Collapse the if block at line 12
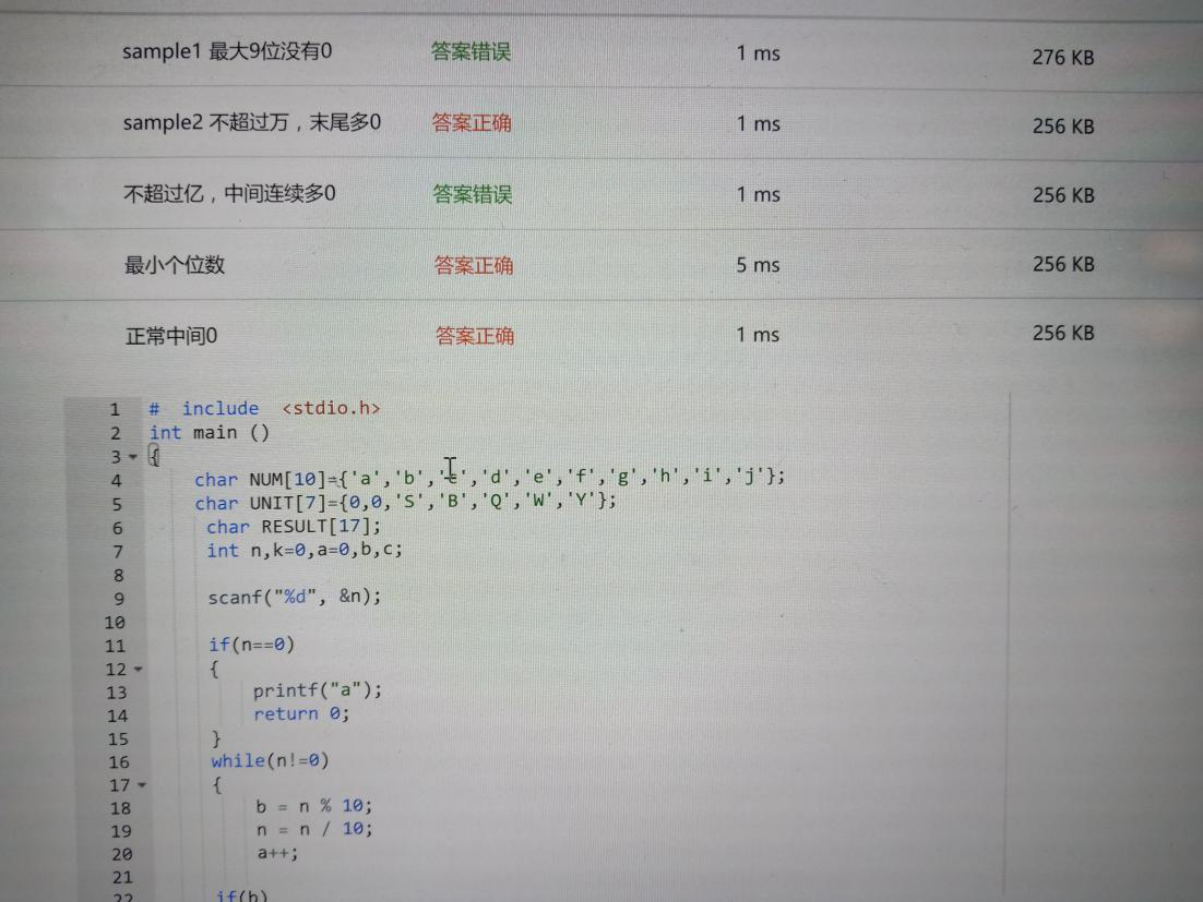Screen dimensions: 1203x902 (137, 669)
